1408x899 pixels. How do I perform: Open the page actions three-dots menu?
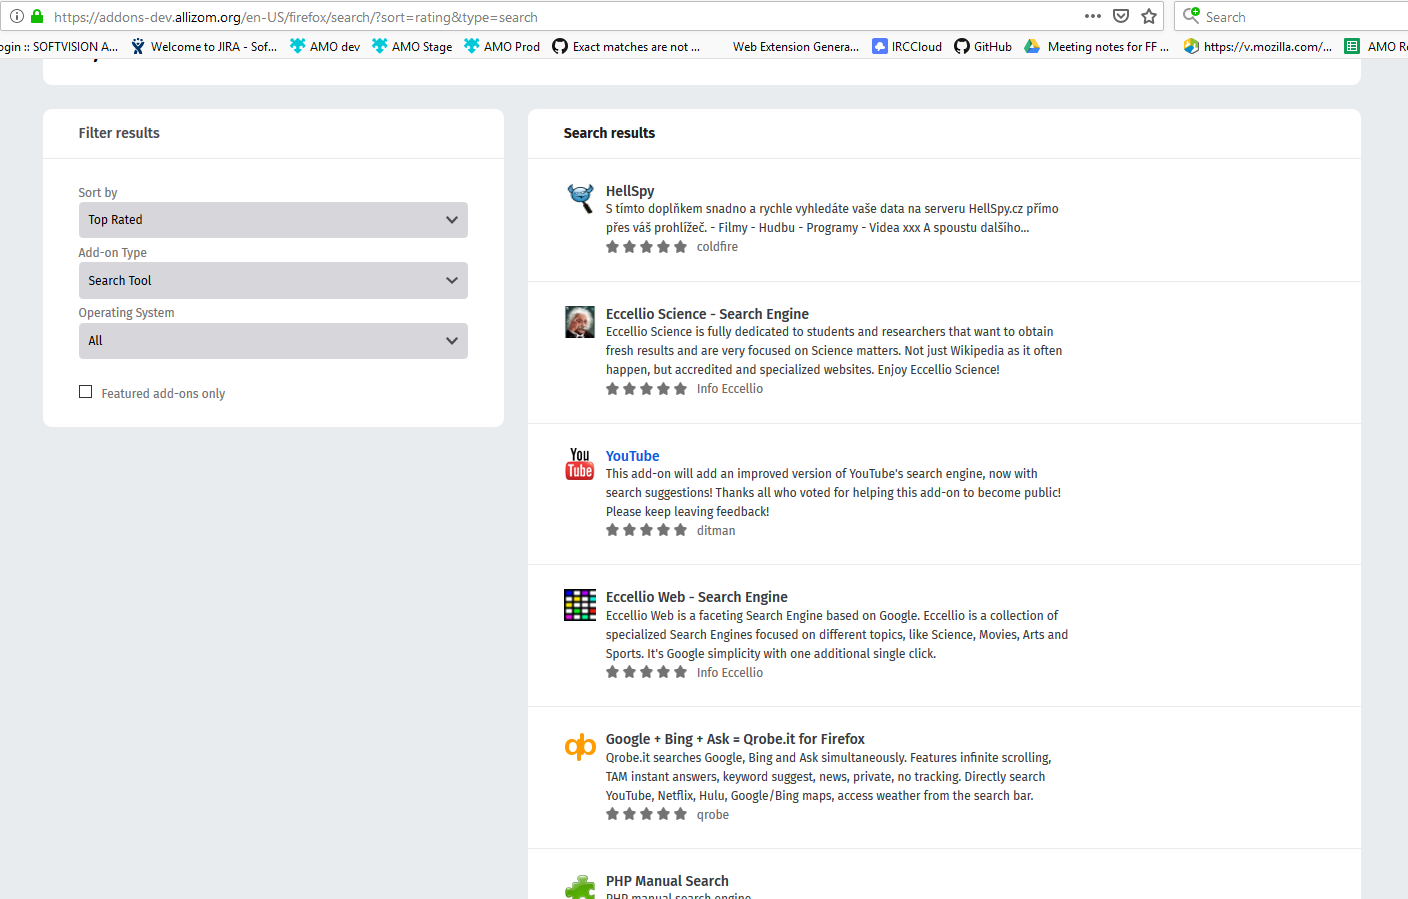pos(1093,16)
